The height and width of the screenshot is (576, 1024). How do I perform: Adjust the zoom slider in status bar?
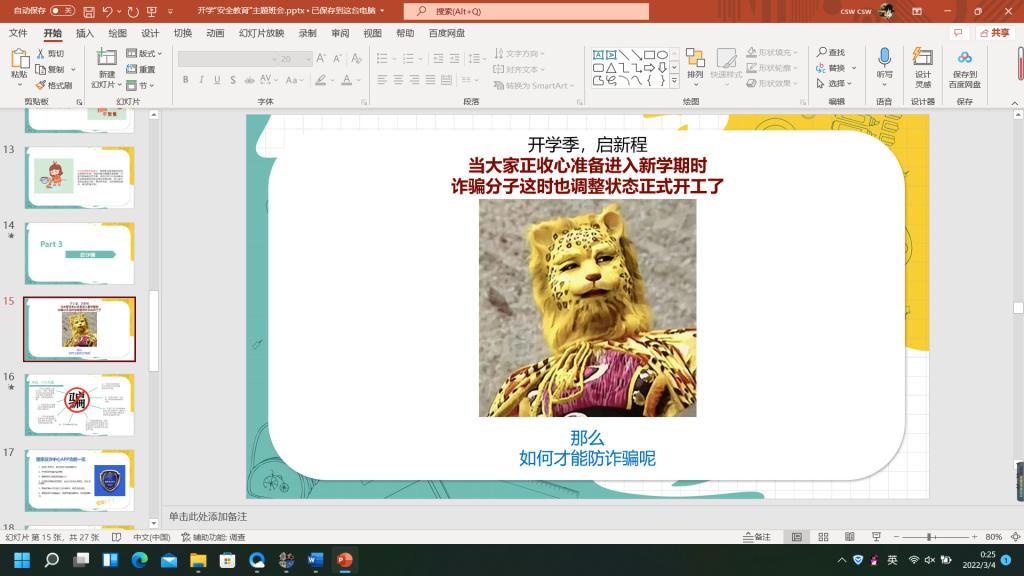tap(931, 537)
